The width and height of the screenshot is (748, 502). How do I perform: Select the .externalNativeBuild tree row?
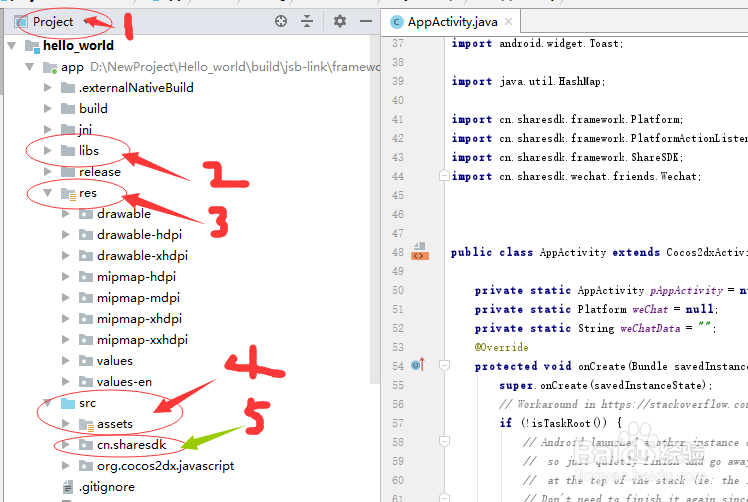tap(186, 88)
